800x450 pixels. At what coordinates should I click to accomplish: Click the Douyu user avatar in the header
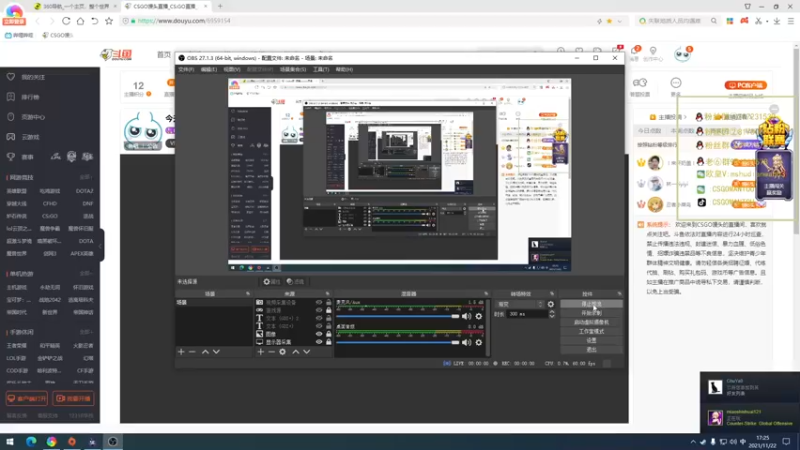[x=682, y=54]
